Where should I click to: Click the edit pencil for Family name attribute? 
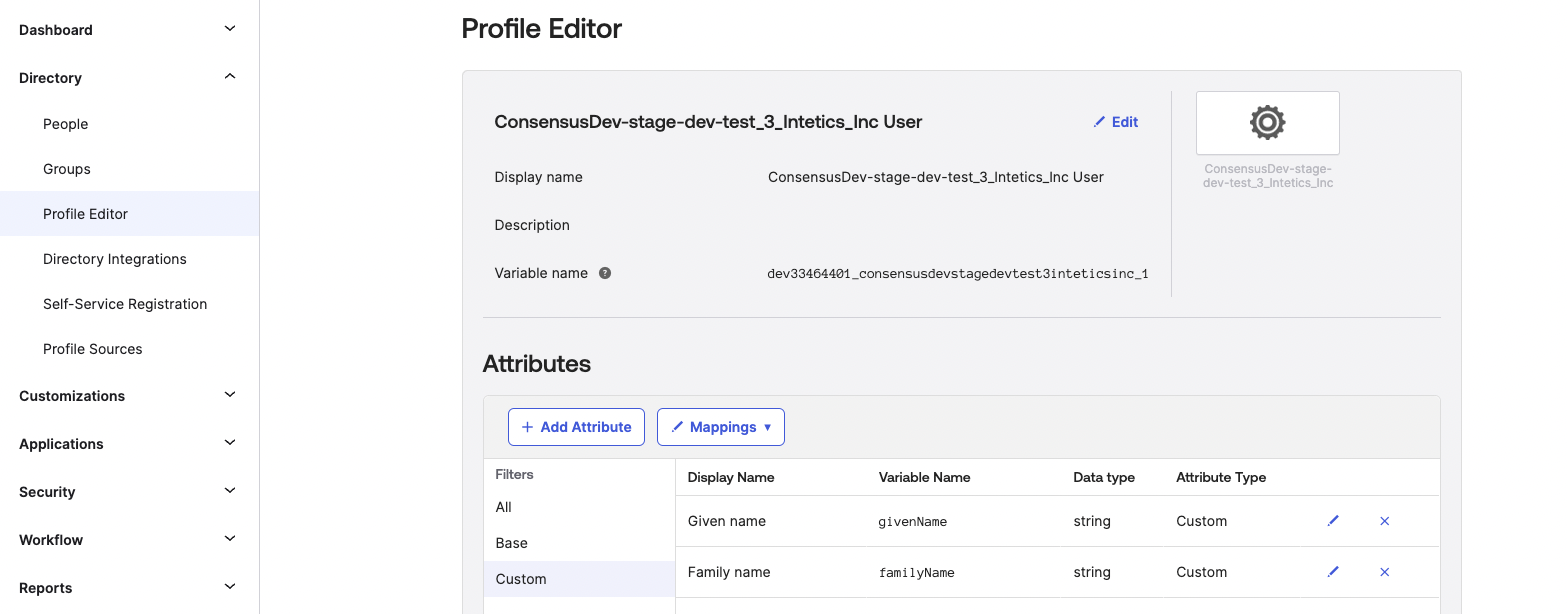click(x=1333, y=571)
